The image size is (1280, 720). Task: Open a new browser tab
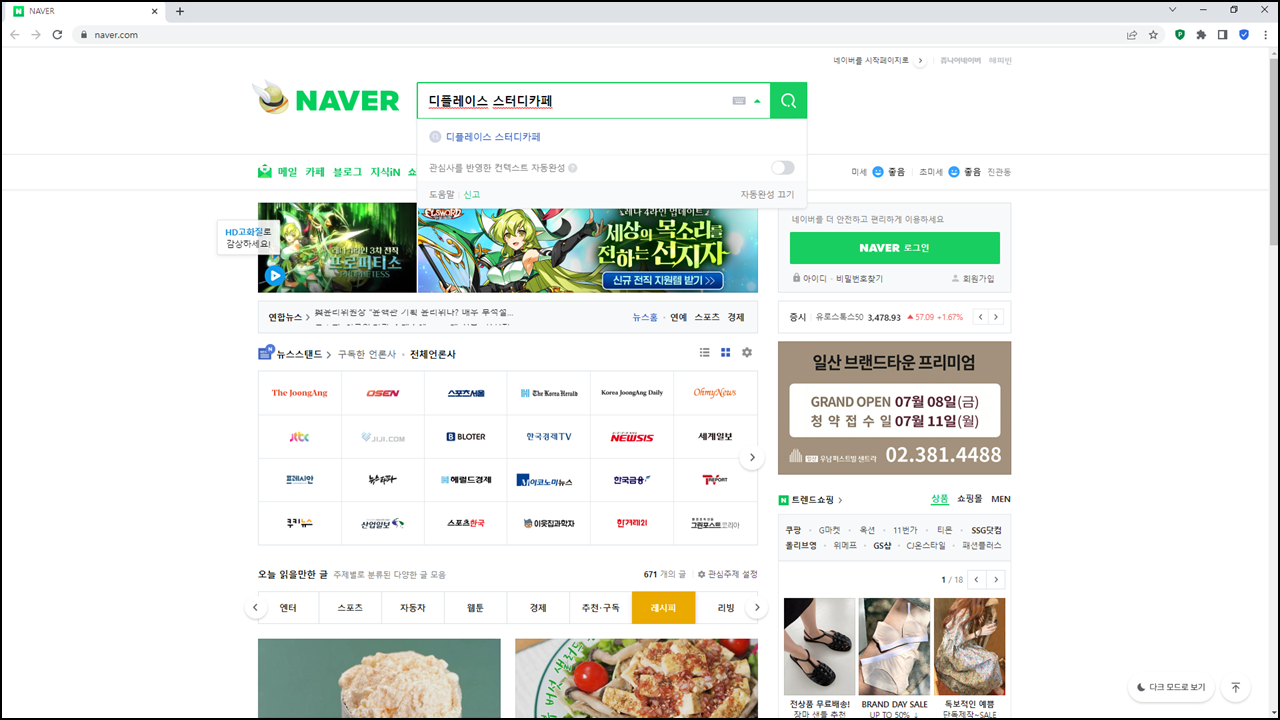point(180,11)
